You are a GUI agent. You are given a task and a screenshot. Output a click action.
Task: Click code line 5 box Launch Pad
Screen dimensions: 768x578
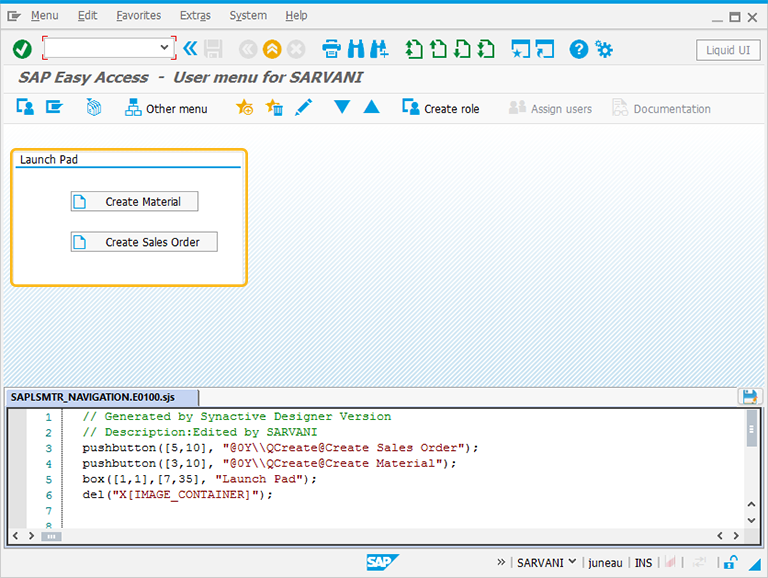click(x=199, y=479)
